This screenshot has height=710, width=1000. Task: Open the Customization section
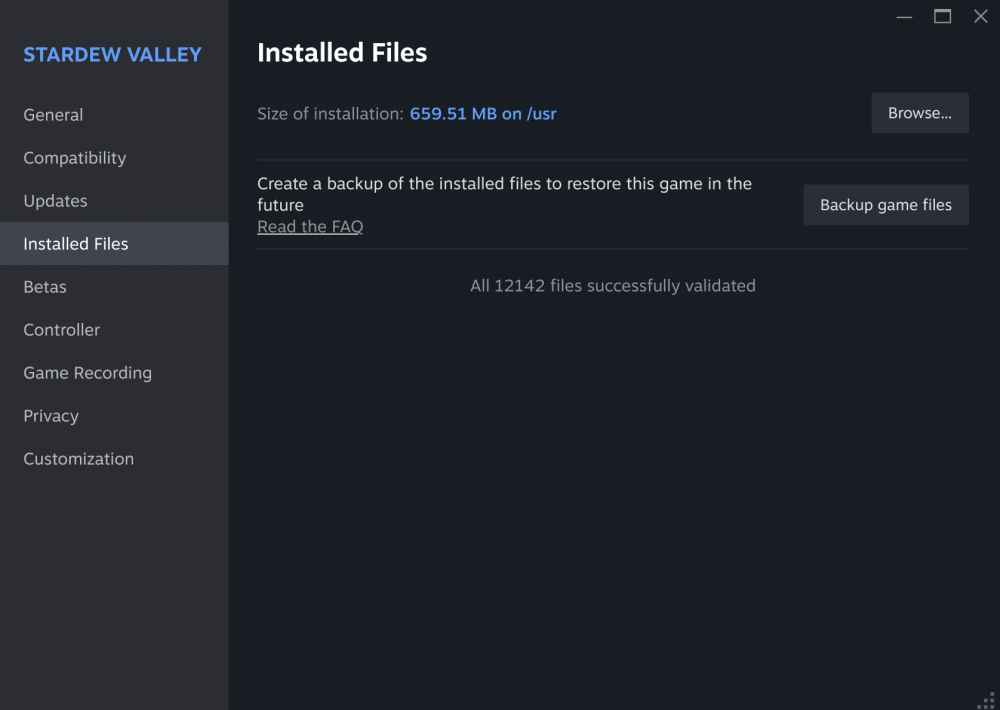(x=79, y=459)
